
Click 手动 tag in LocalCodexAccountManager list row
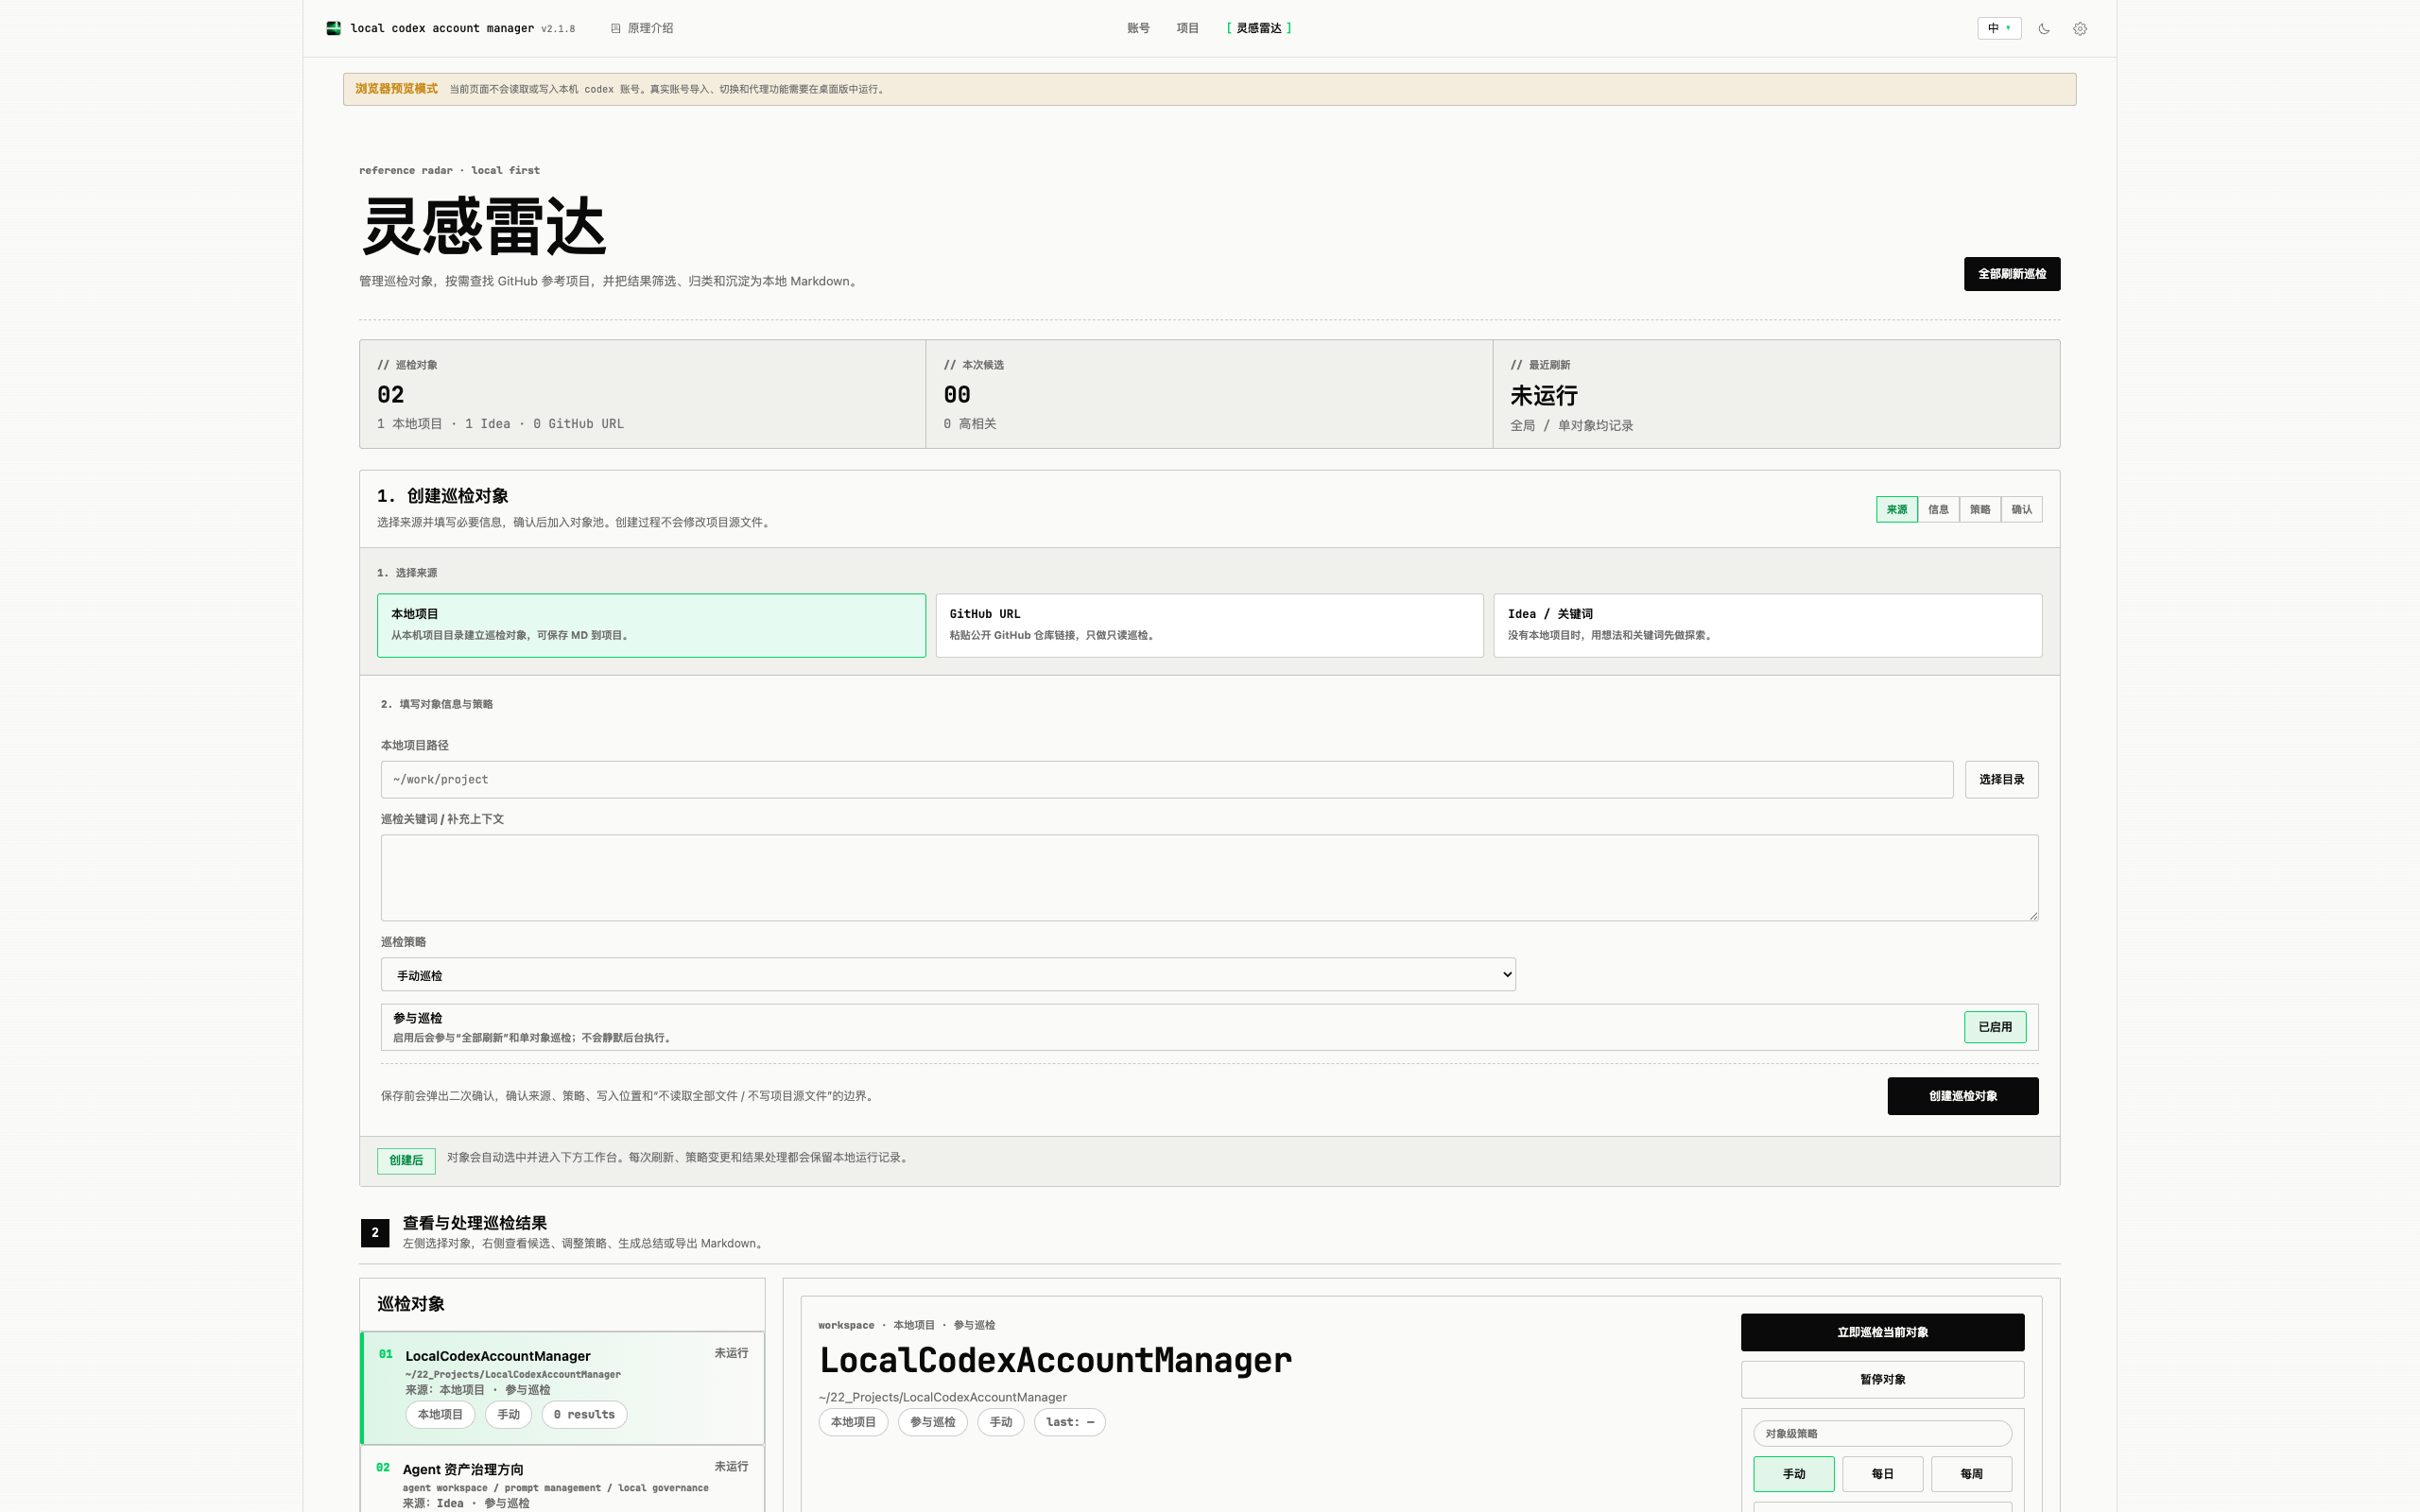click(x=508, y=1415)
